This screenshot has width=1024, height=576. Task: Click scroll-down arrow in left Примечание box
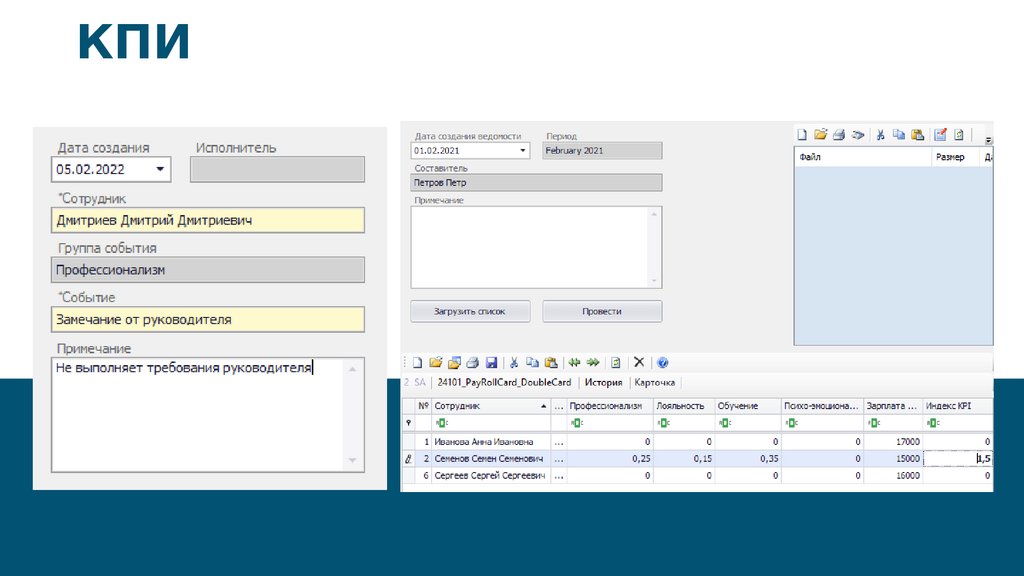click(x=353, y=461)
